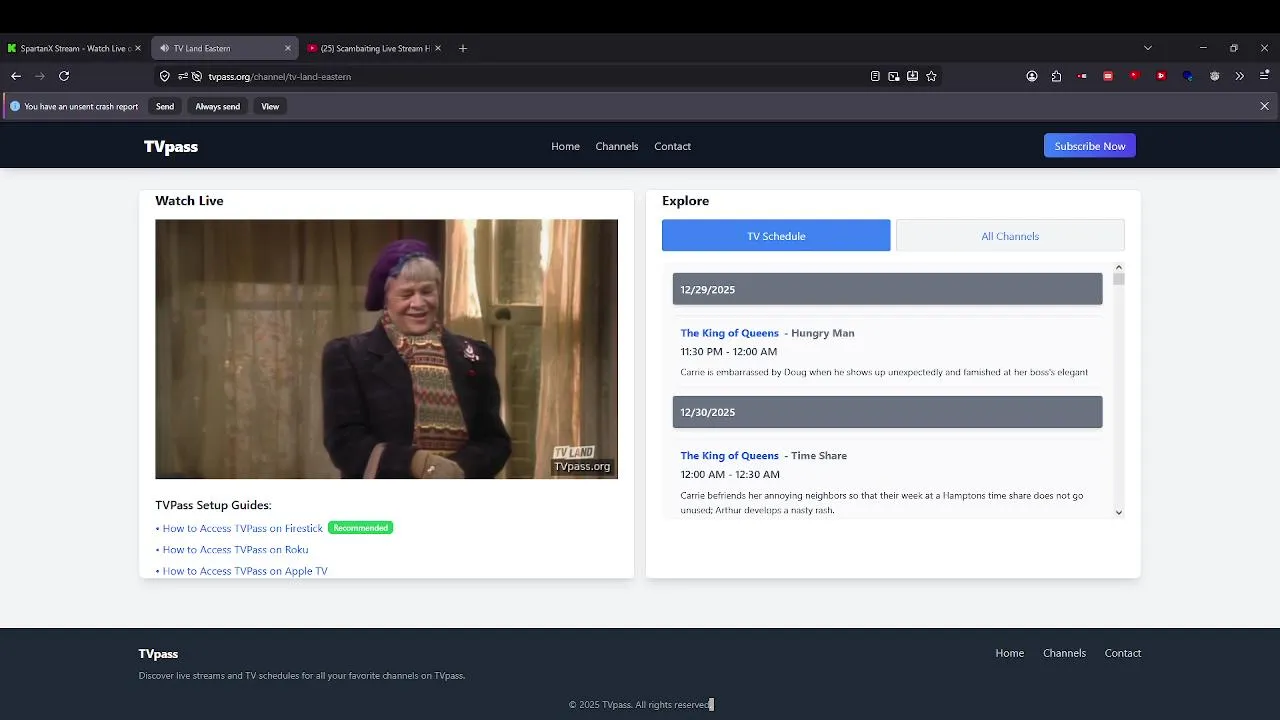The height and width of the screenshot is (720, 1280).
Task: Click the install/save page icon in address bar
Action: [x=913, y=76]
